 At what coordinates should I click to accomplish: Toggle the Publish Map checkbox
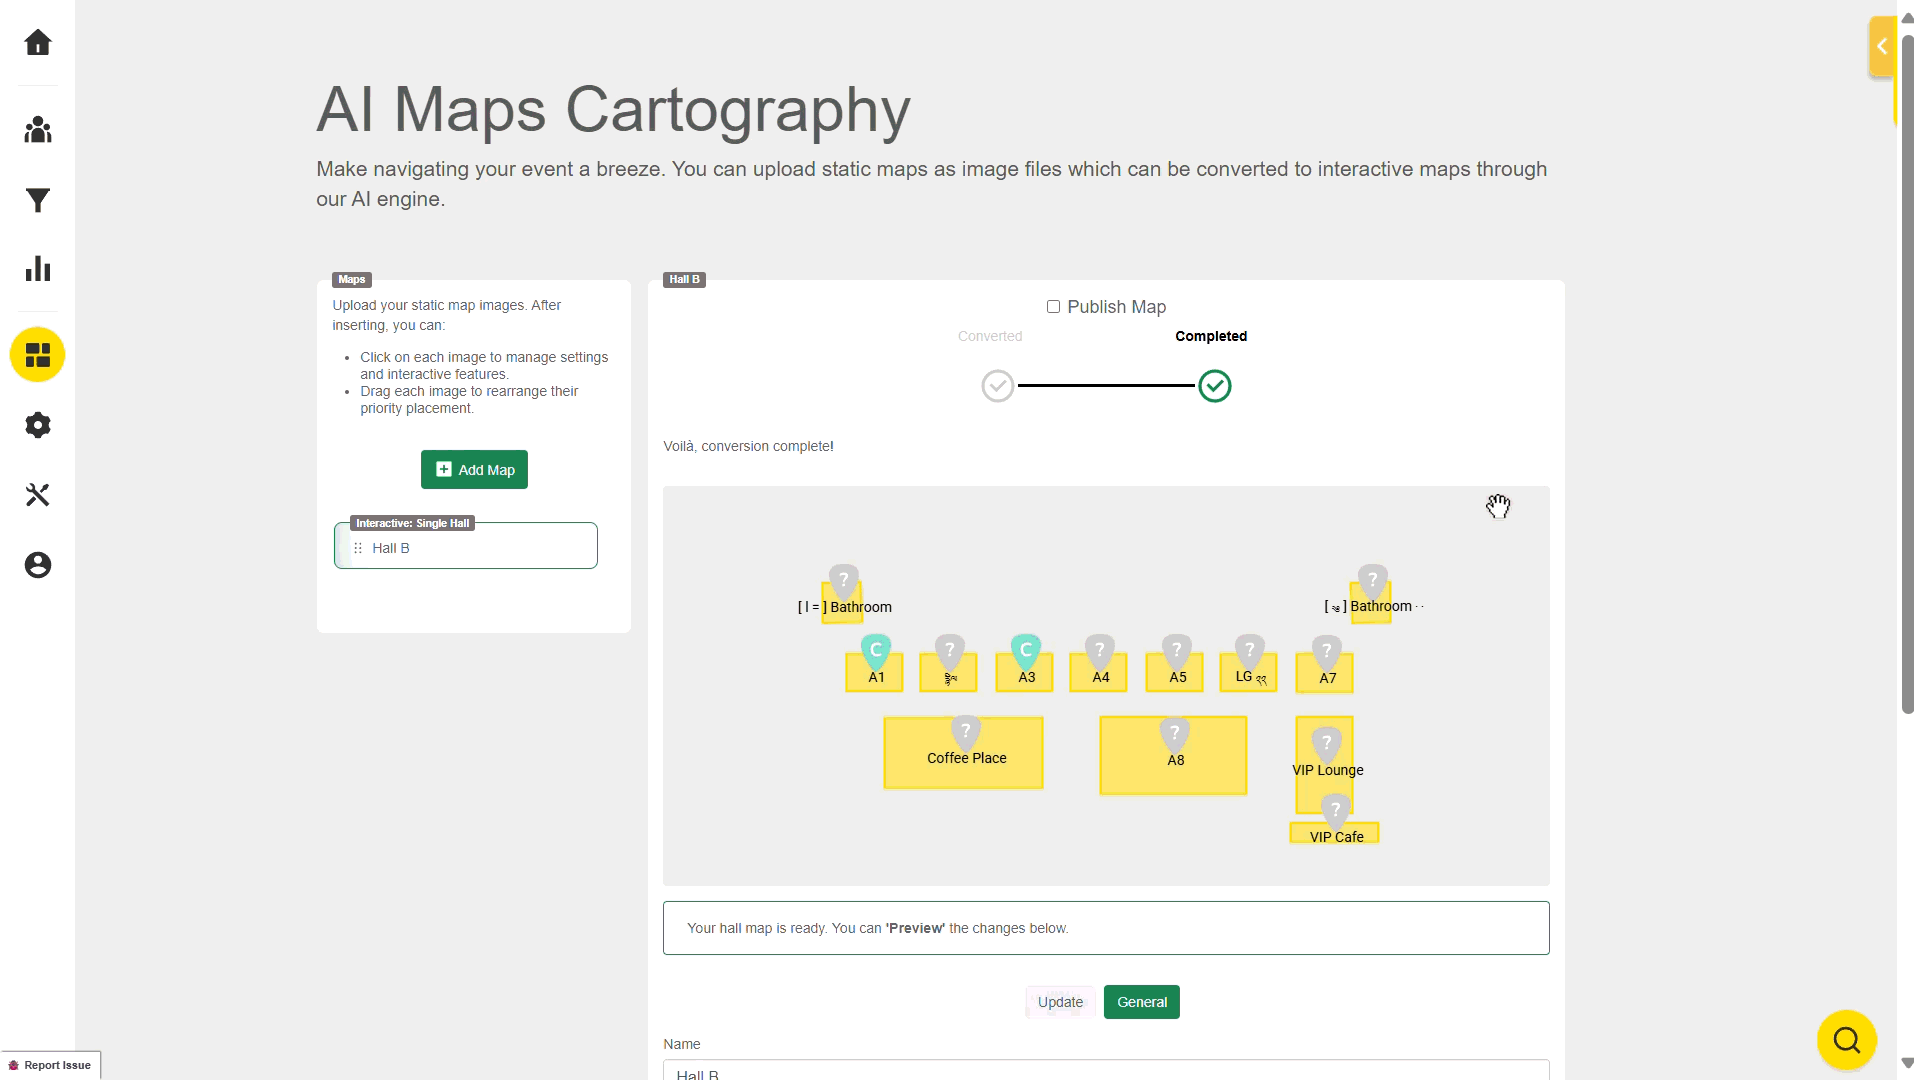click(1053, 307)
